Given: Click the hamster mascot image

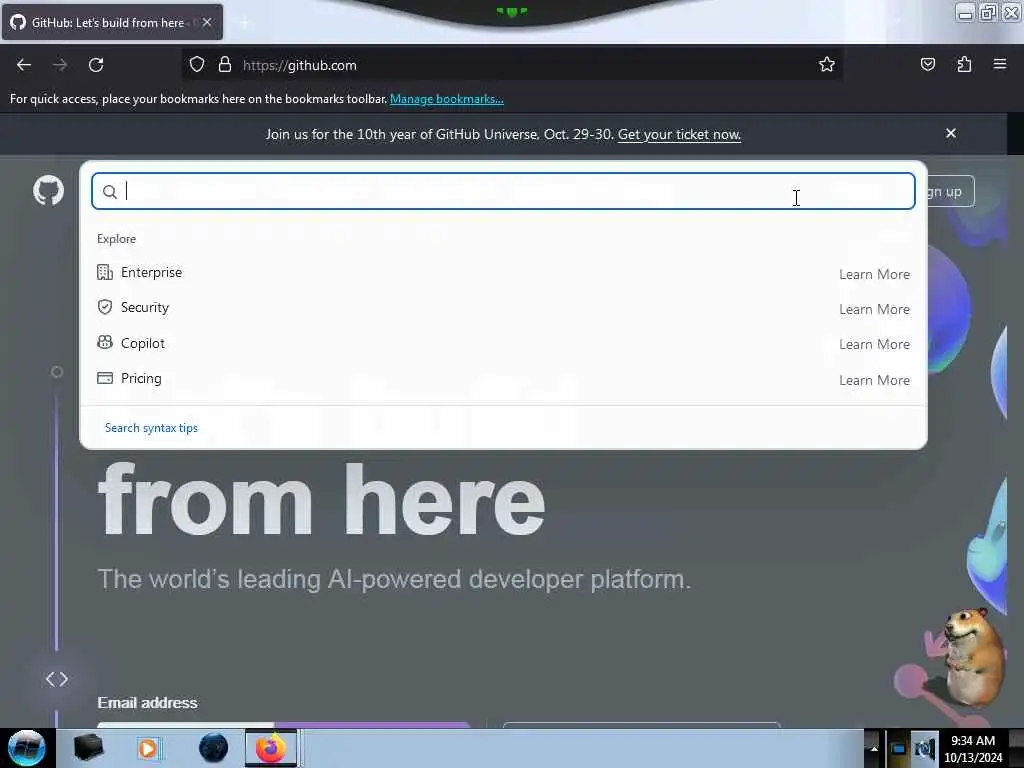Looking at the screenshot, I should [x=974, y=655].
